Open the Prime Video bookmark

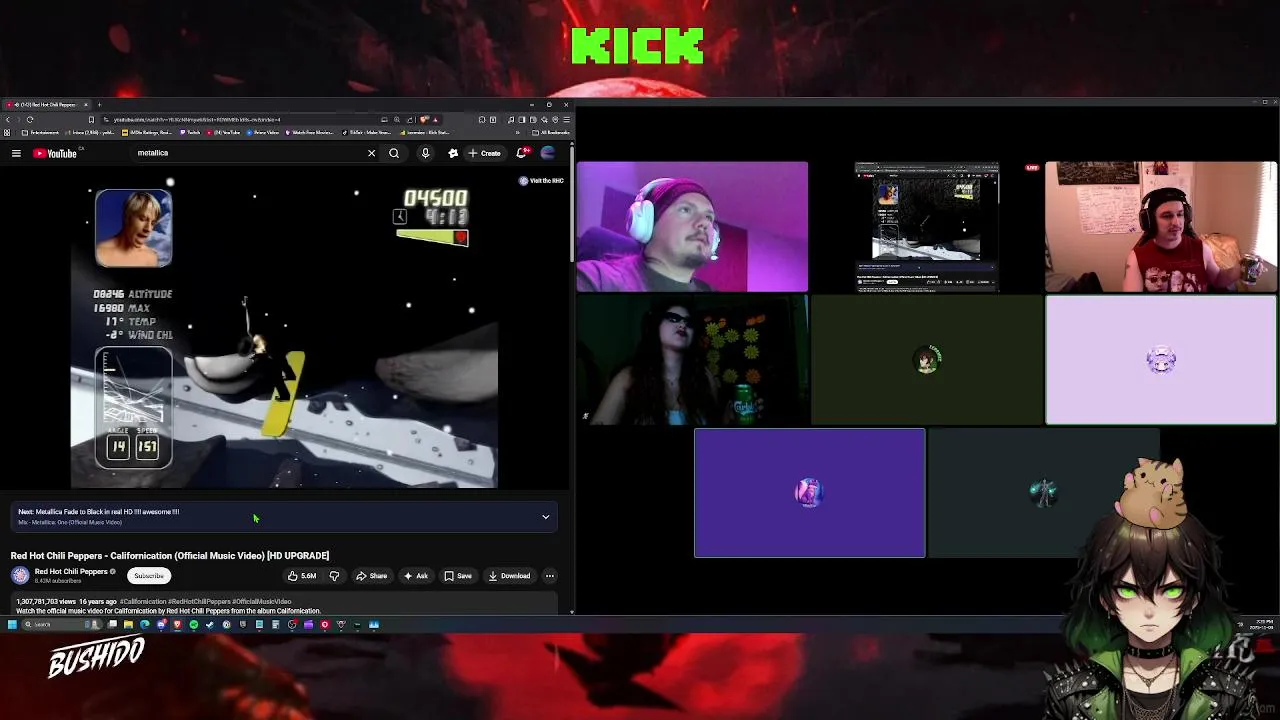(263, 132)
